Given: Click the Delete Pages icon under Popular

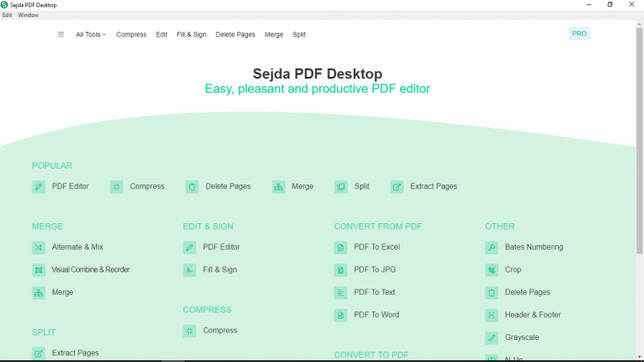Looking at the screenshot, I should coord(192,187).
